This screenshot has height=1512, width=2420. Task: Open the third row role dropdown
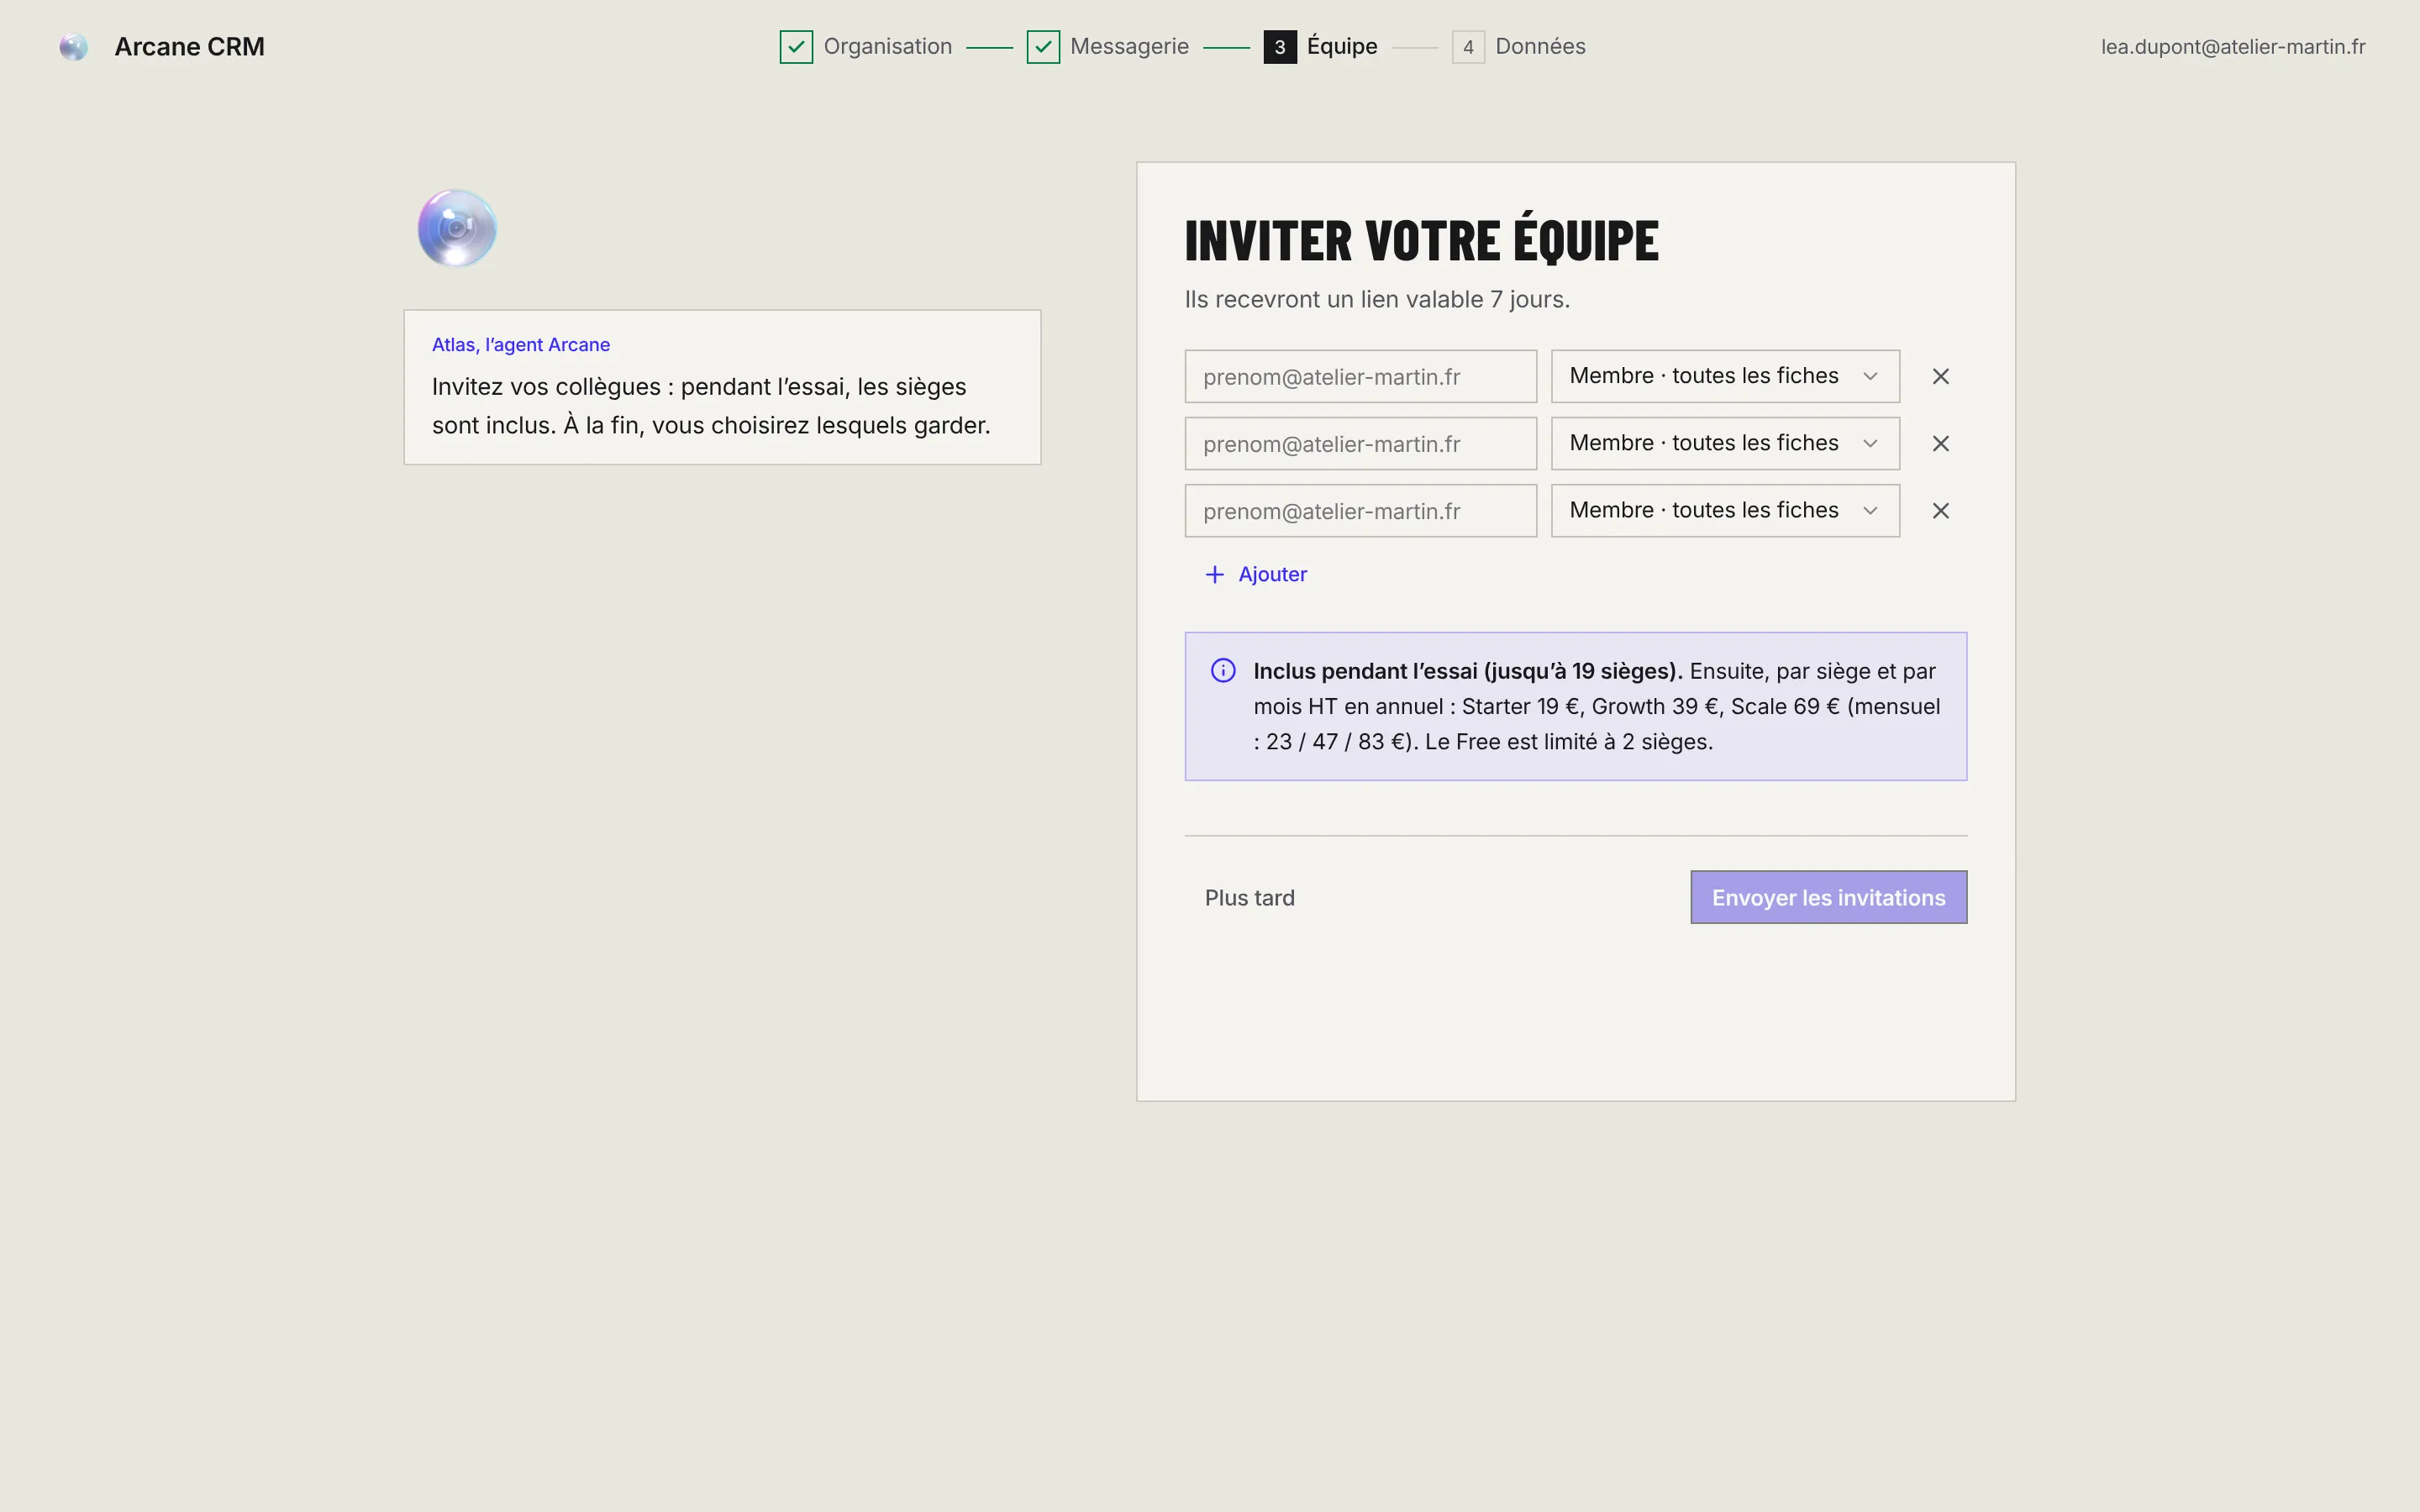1725,510
